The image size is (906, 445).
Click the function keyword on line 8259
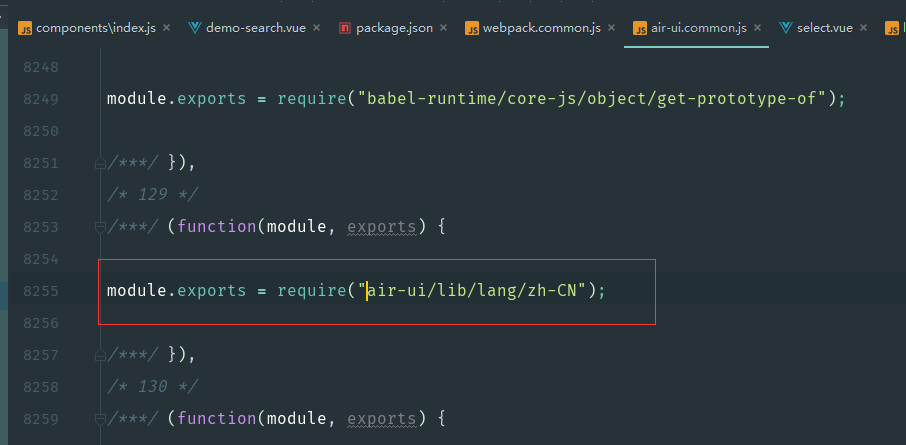[x=217, y=418]
